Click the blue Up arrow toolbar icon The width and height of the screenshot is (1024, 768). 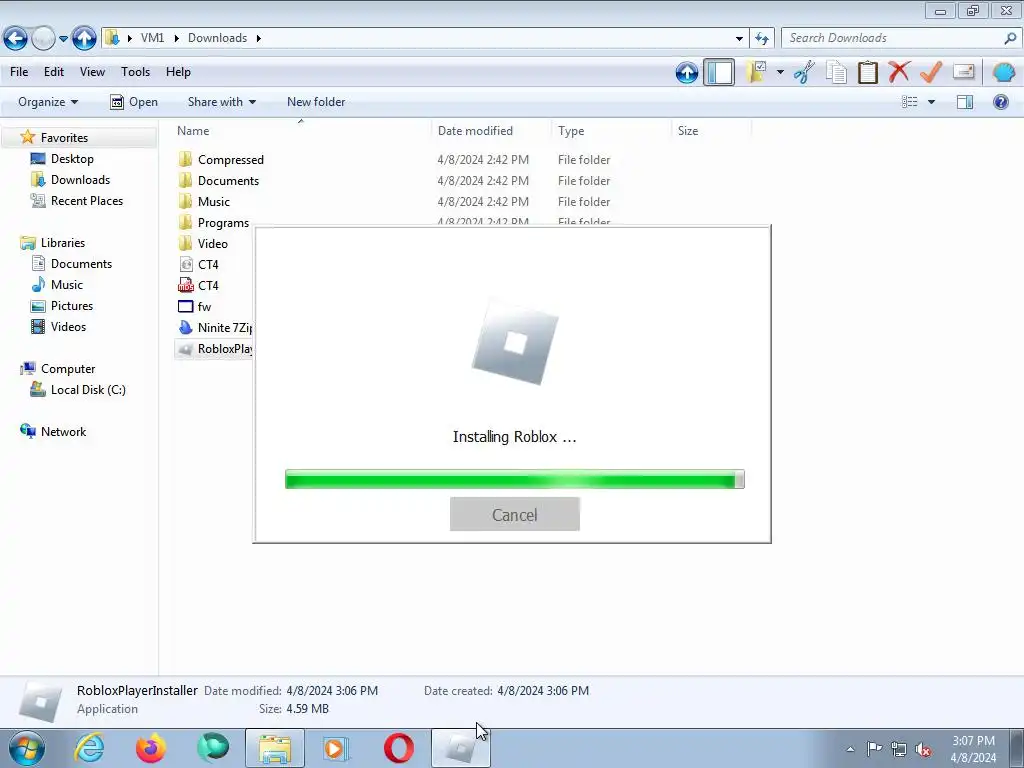coord(687,72)
